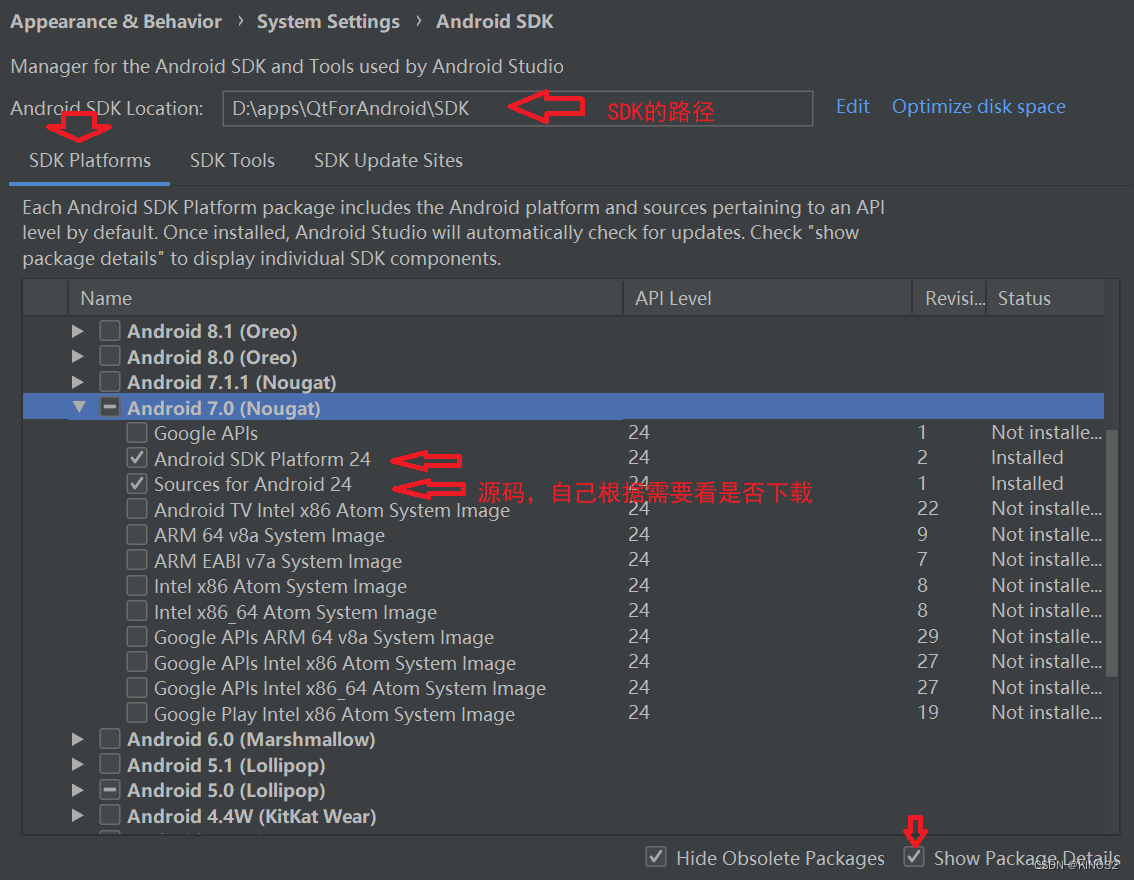Toggle Show Package Details checkbox
This screenshot has height=880, width=1134.
pyautogui.click(x=914, y=857)
